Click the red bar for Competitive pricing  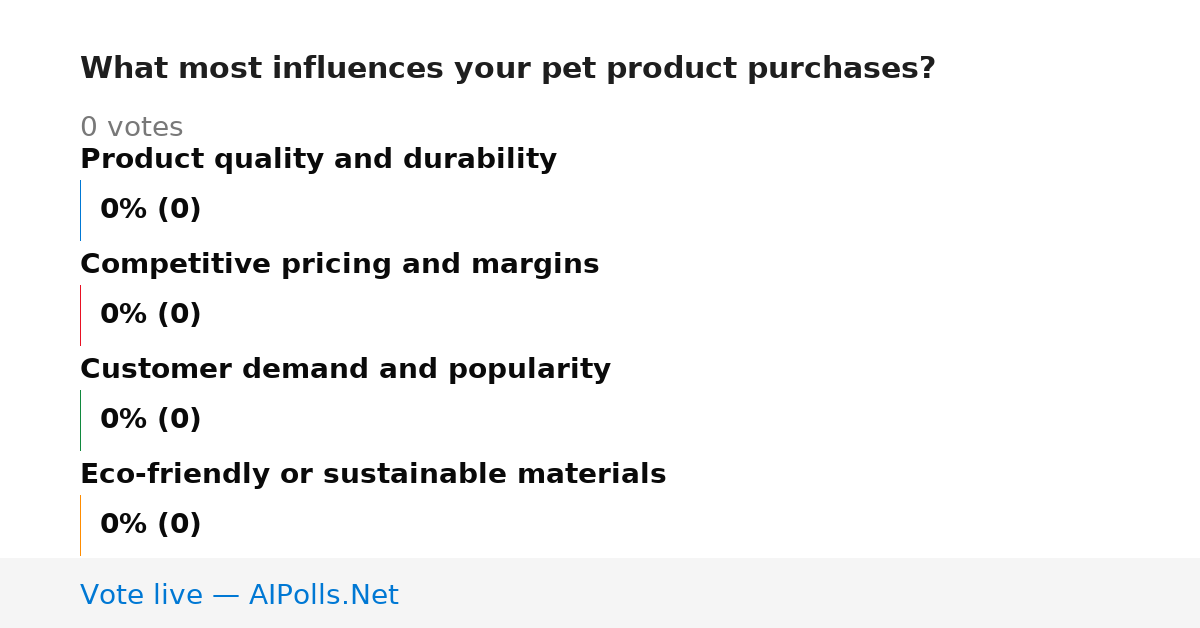[x=80, y=315]
